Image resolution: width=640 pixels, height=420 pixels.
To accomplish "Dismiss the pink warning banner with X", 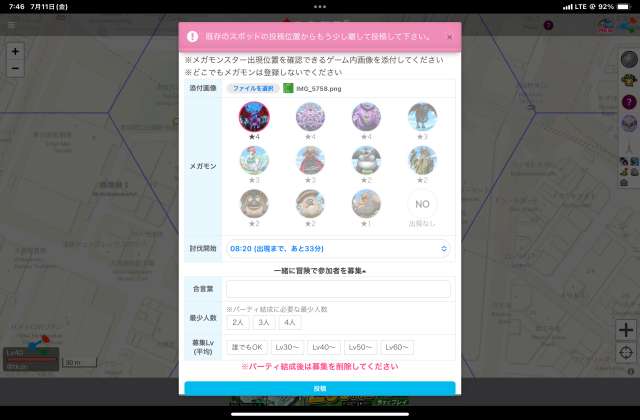I will (449, 37).
